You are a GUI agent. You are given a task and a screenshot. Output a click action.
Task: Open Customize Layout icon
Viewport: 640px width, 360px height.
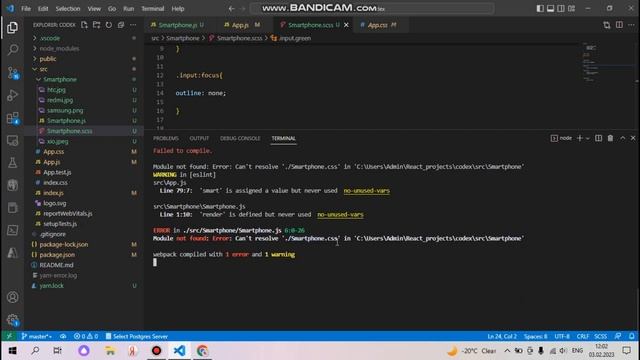[572, 9]
